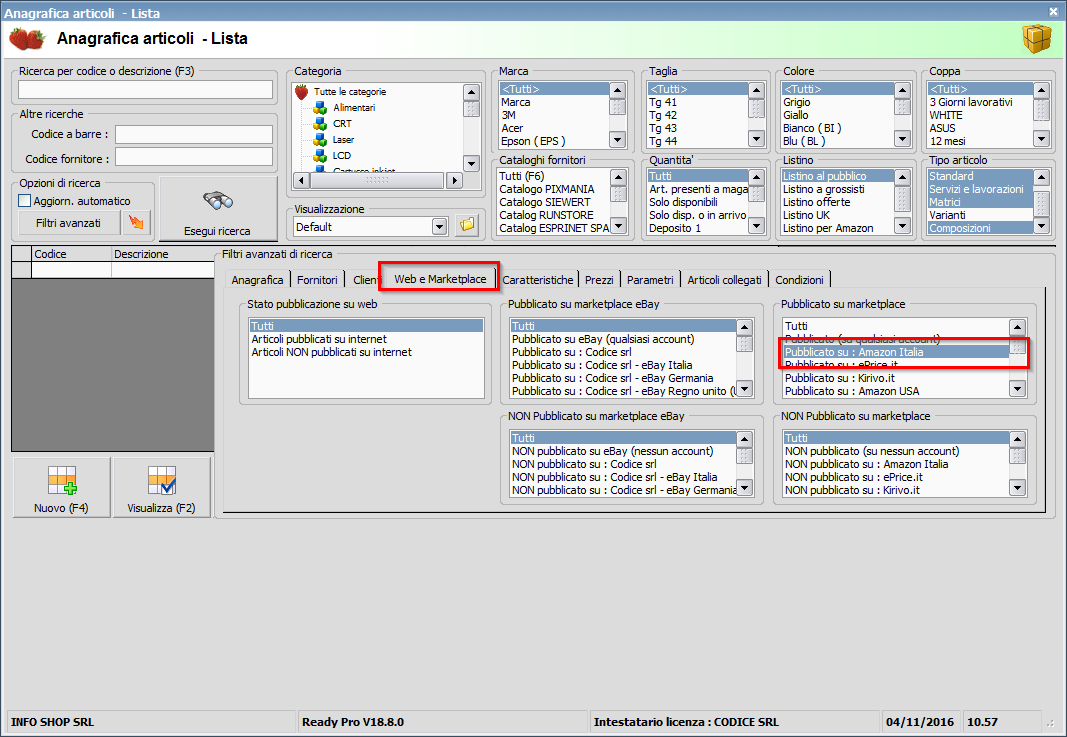Select Listino per Amazon option
Image resolution: width=1067 pixels, height=737 pixels.
[837, 228]
